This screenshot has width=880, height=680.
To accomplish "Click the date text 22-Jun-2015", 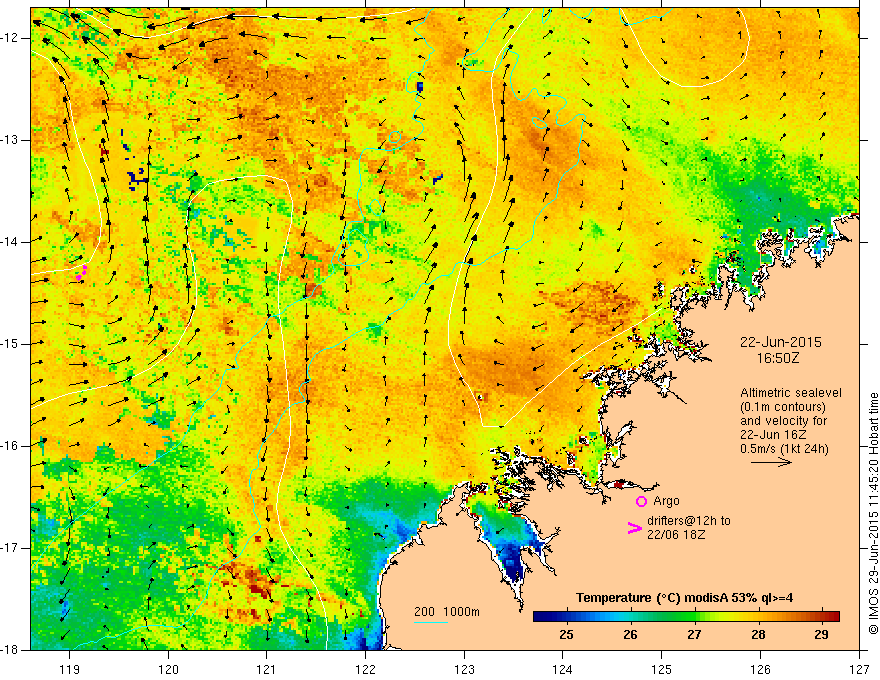I will [781, 342].
